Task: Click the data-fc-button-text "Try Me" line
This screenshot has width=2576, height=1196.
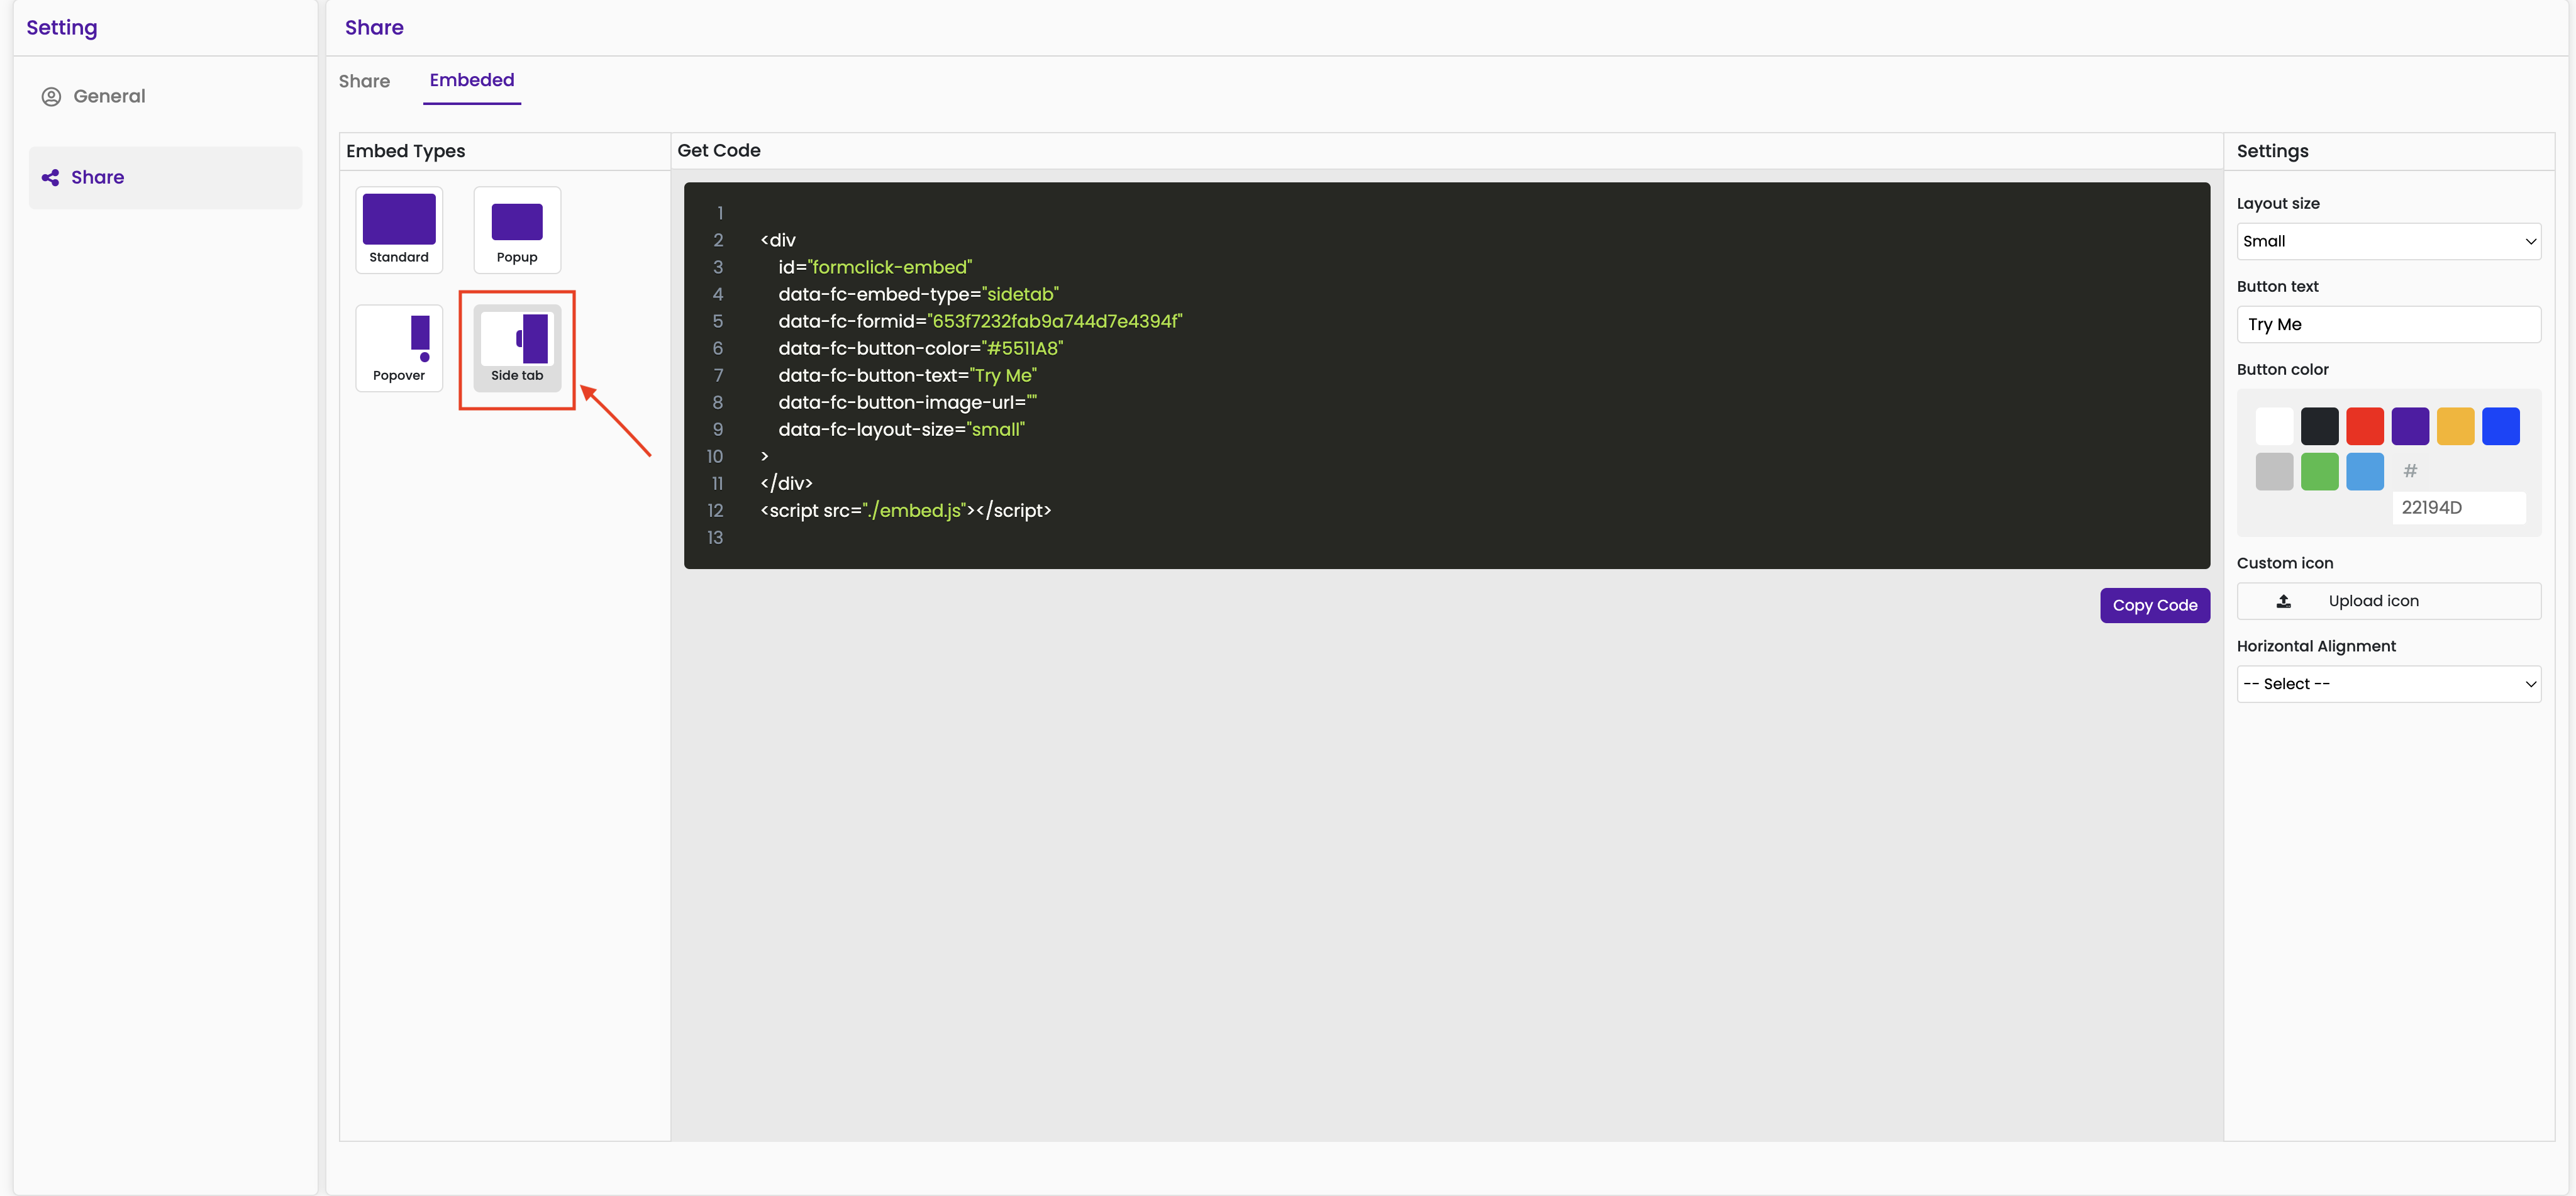Action: [x=907, y=375]
